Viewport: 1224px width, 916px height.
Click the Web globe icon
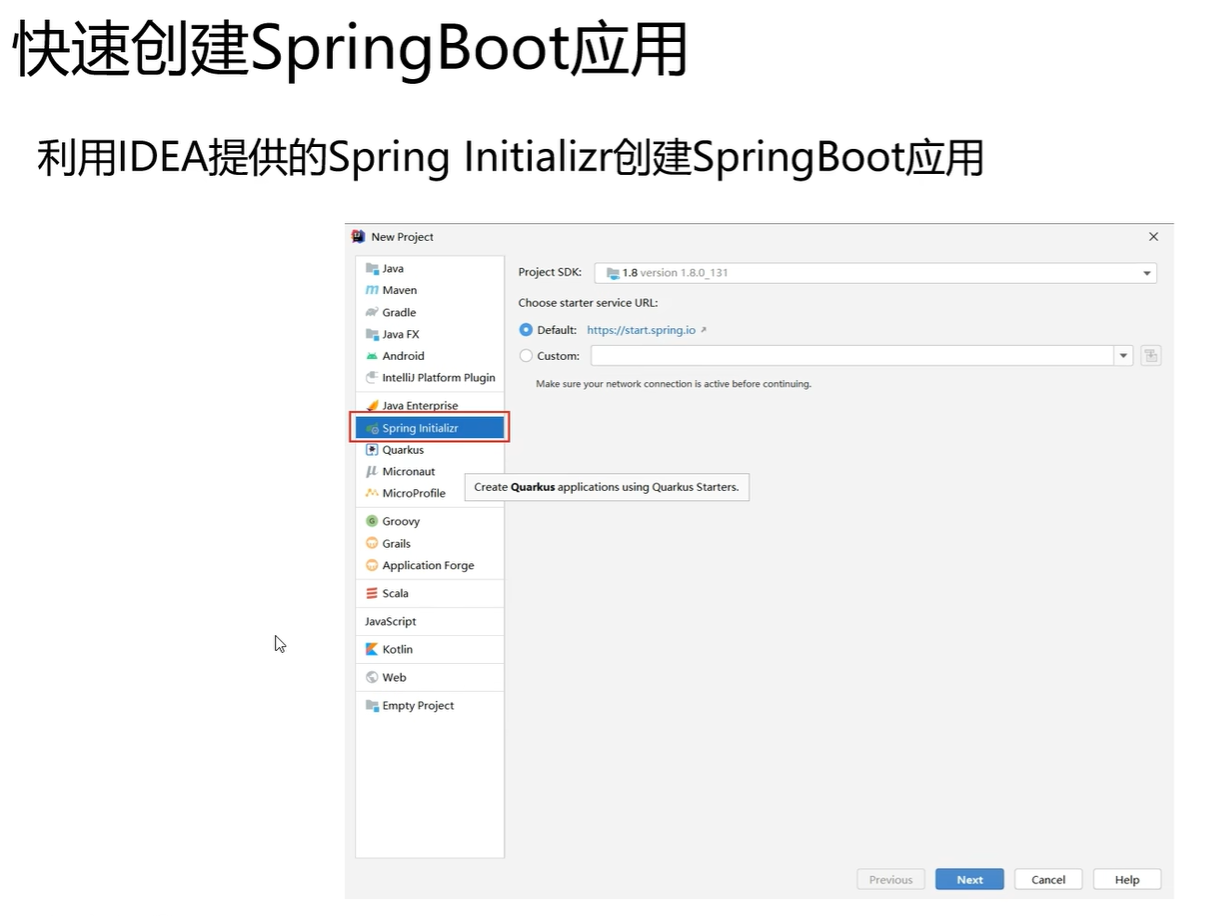[x=372, y=677]
